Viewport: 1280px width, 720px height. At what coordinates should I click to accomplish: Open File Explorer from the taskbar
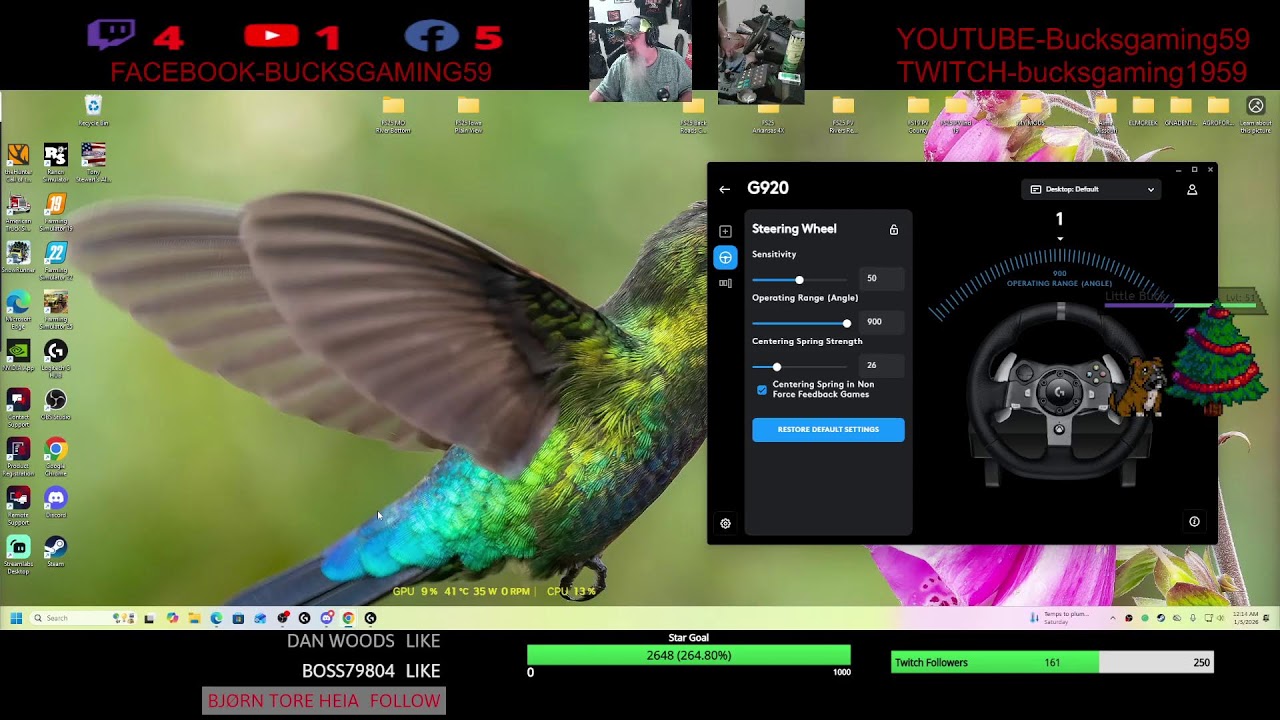pos(194,618)
